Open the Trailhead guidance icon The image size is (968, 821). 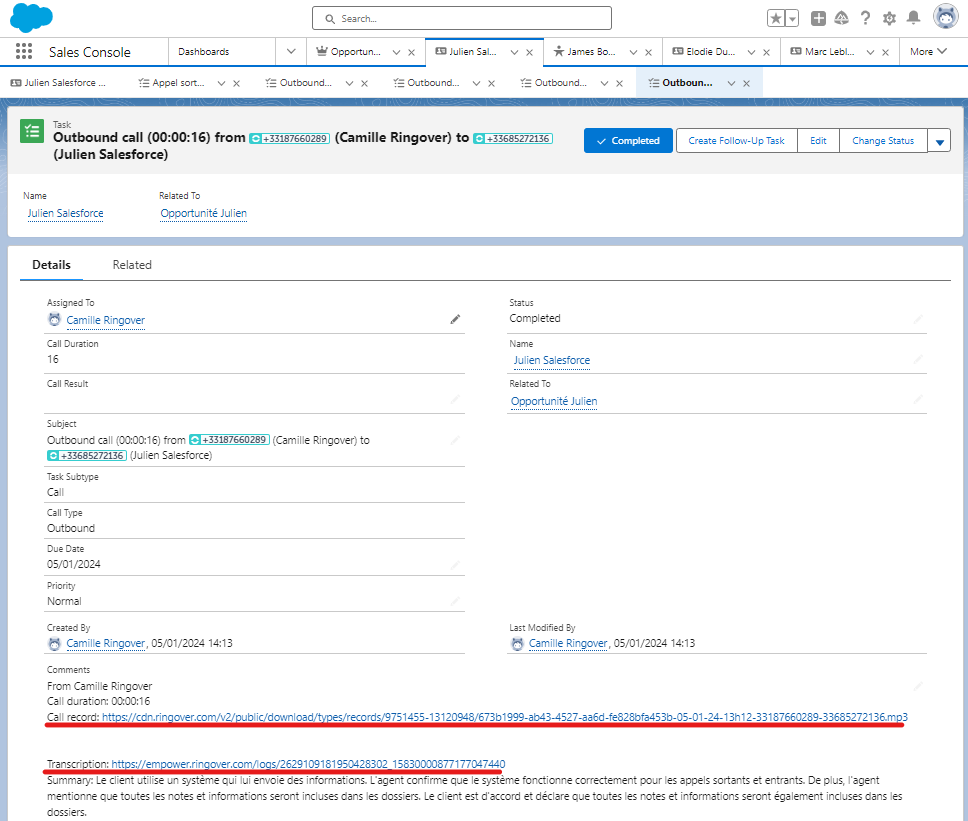coord(841,19)
